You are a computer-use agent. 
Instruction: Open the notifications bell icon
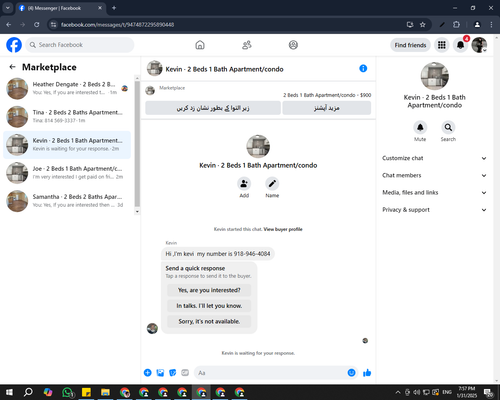pyautogui.click(x=460, y=45)
